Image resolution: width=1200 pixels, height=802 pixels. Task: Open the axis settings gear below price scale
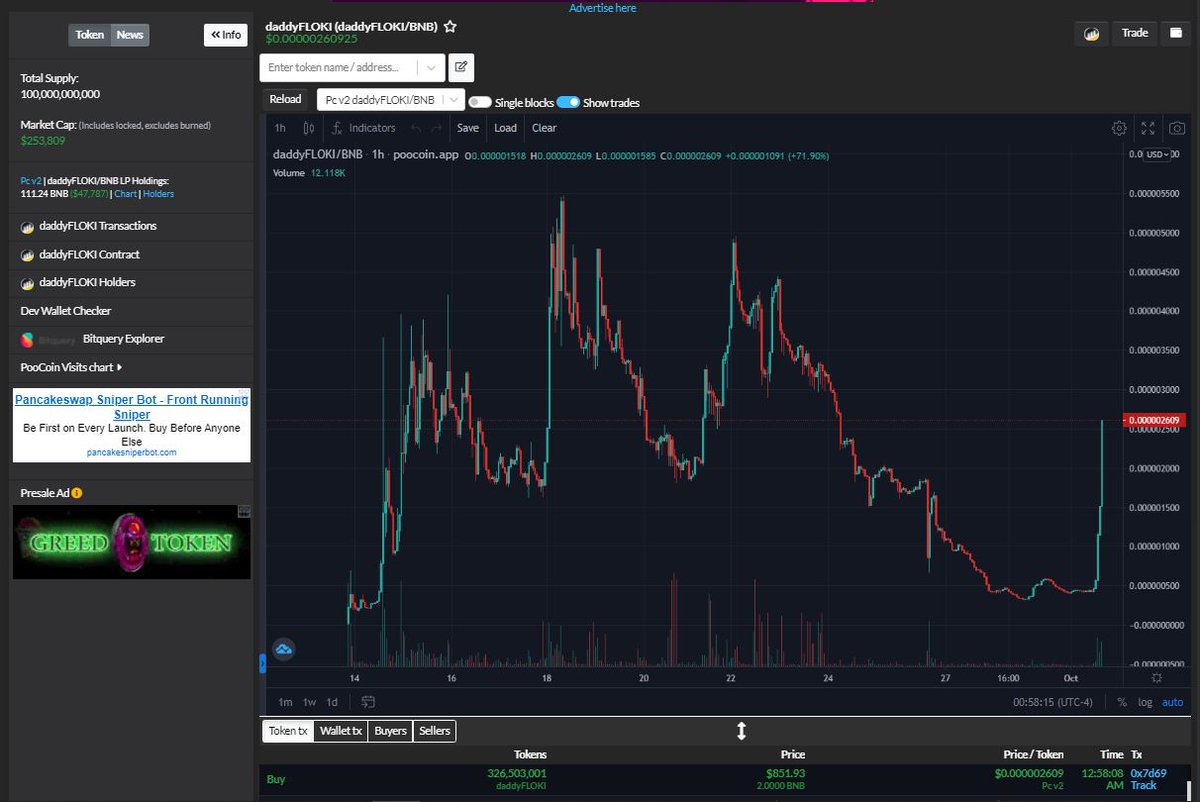pyautogui.click(x=1157, y=678)
